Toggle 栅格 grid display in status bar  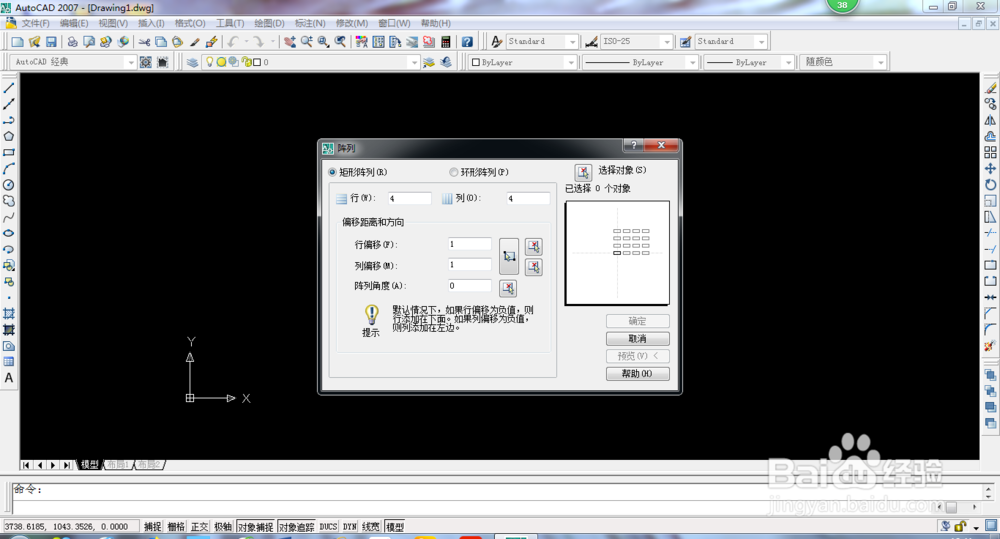(x=176, y=527)
